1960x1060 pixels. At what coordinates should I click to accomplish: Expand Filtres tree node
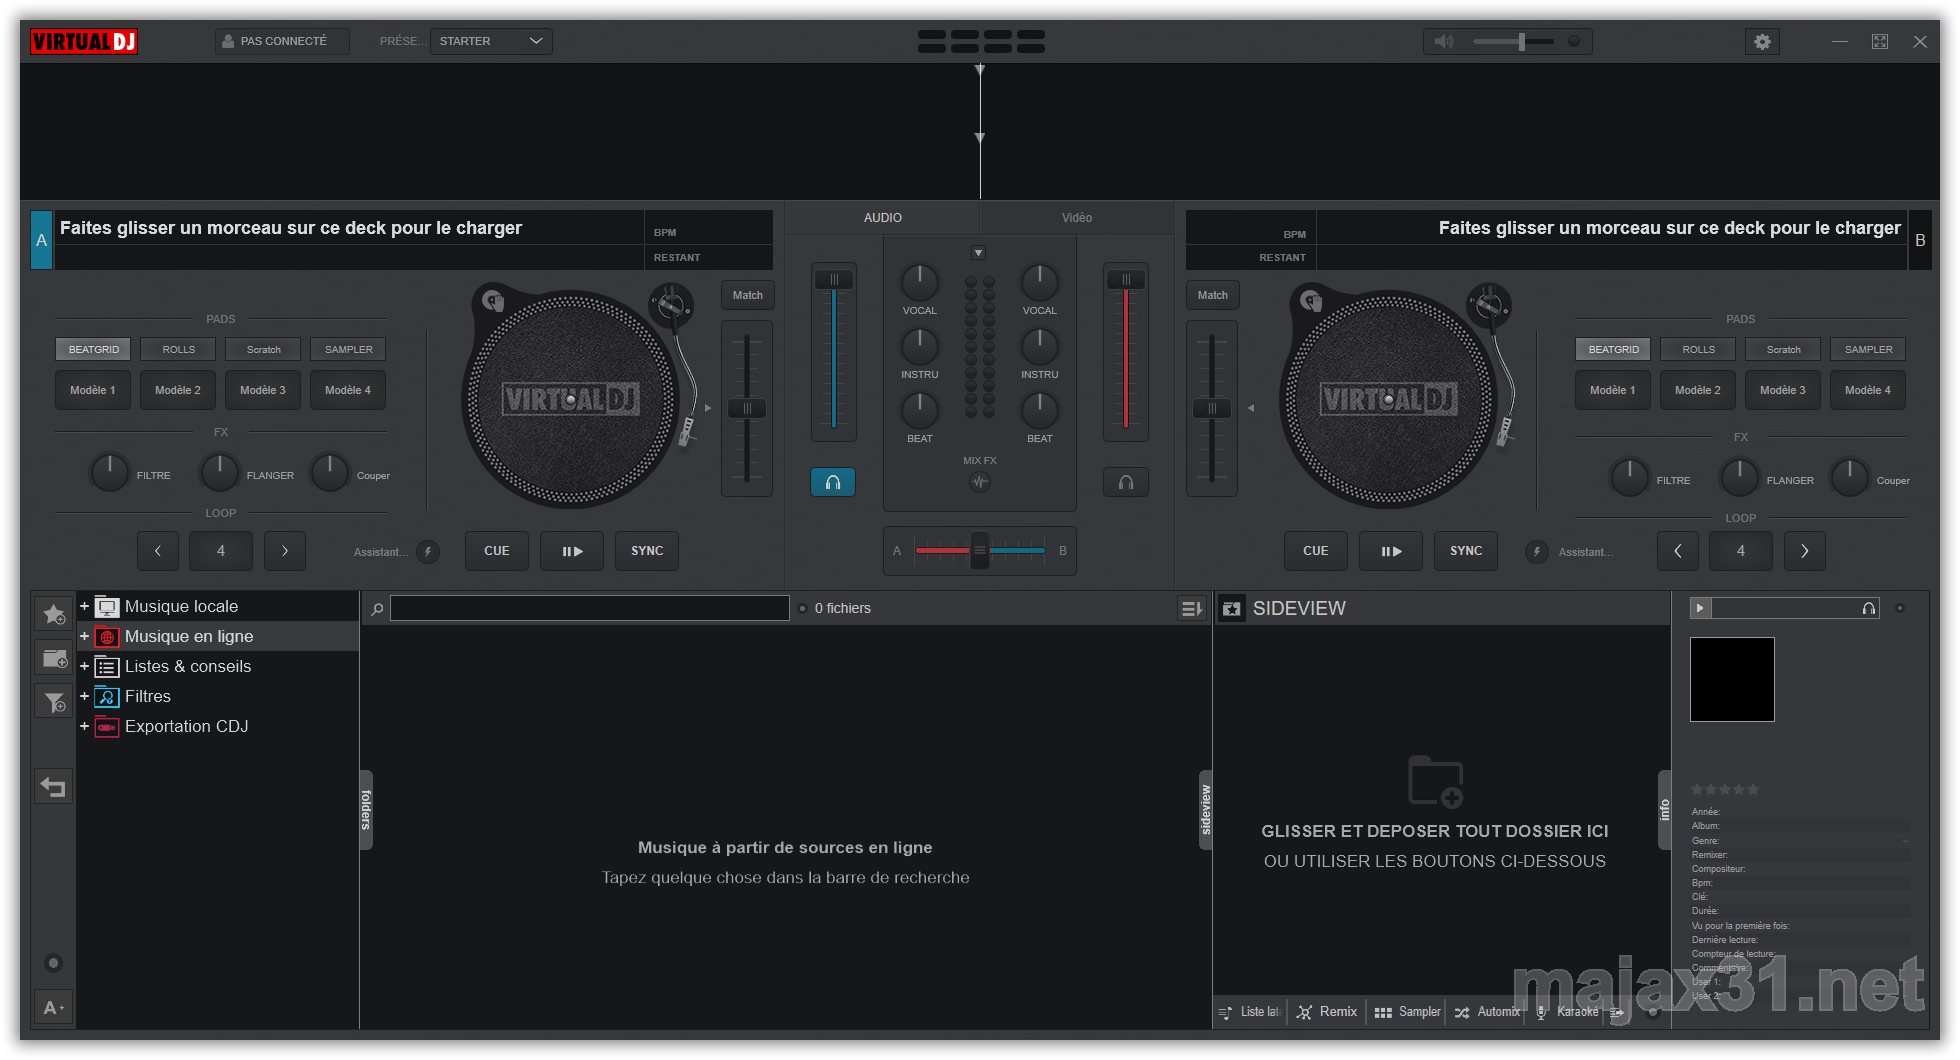pos(85,696)
